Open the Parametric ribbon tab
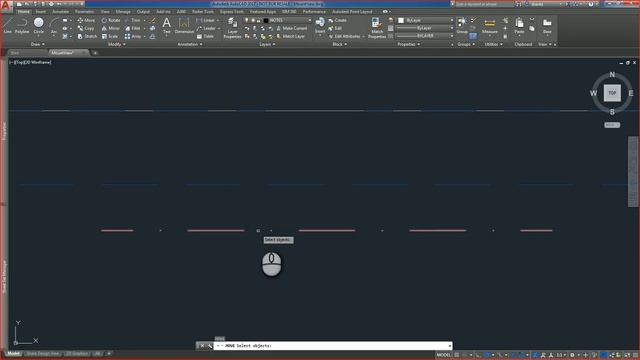The width and height of the screenshot is (640, 360). (x=84, y=11)
